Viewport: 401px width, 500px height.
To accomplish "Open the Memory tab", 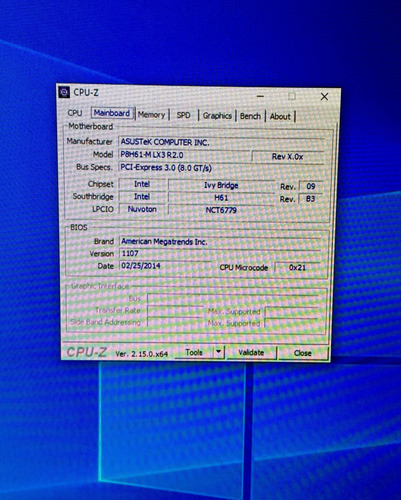I will click(x=152, y=115).
